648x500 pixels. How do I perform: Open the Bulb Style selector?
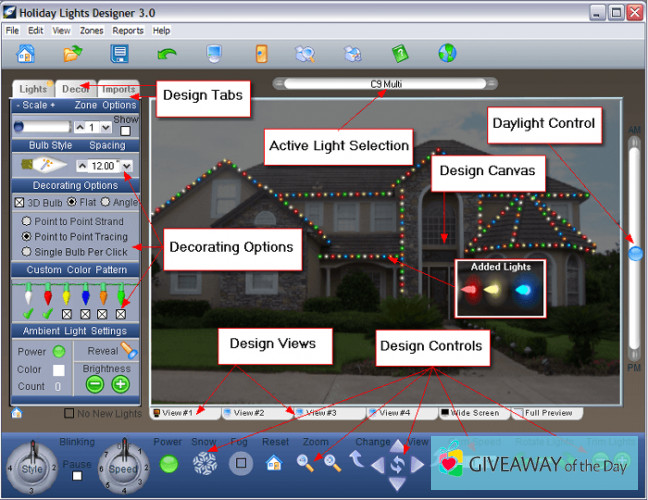point(40,164)
